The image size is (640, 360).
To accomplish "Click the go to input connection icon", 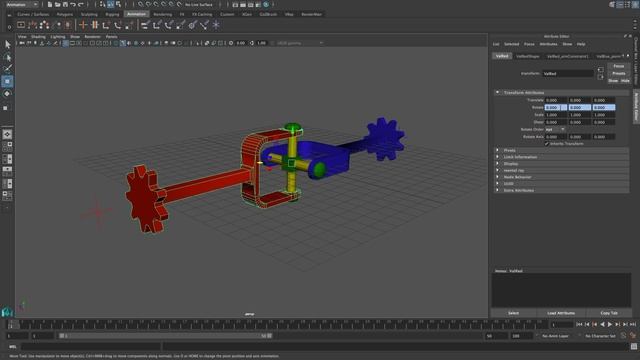I will pyautogui.click(x=600, y=70).
